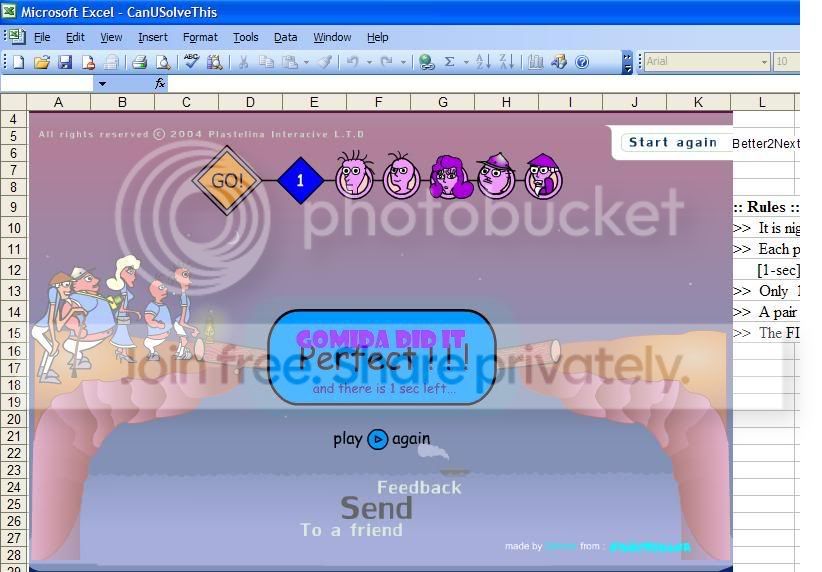Click the last purple face with glasses and hat
The image size is (822, 572).
543,176
